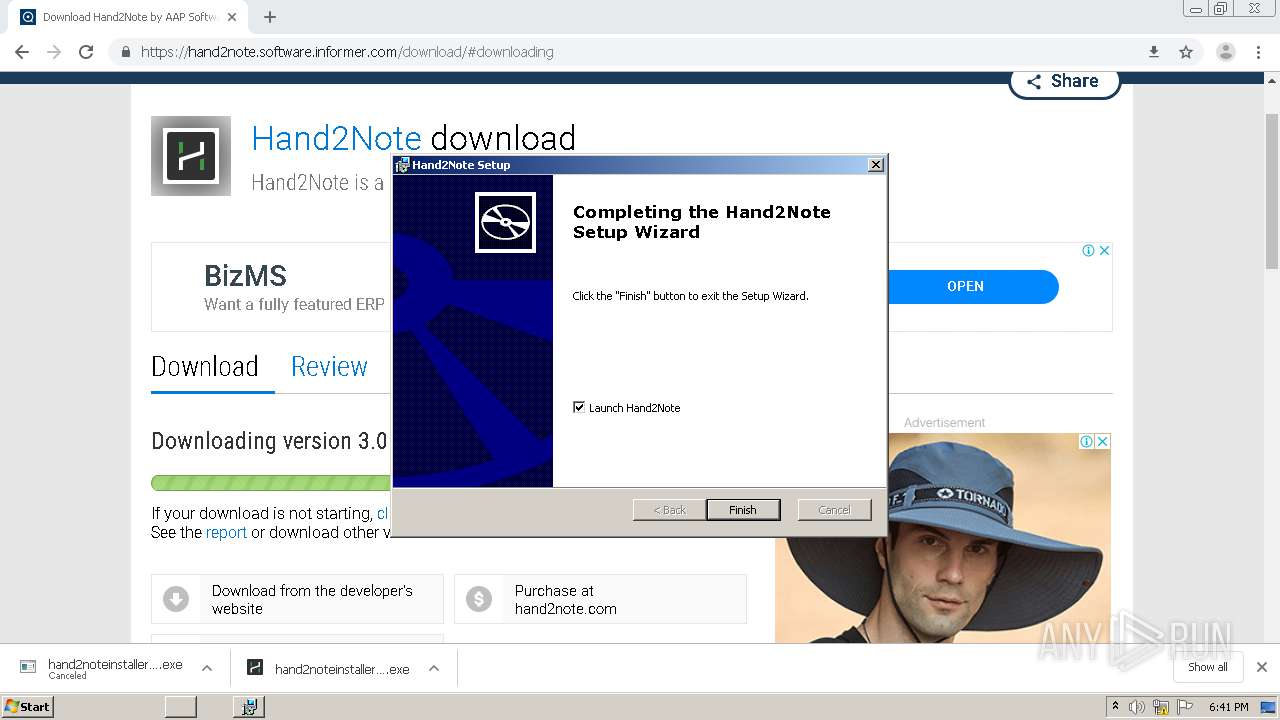Image resolution: width=1280 pixels, height=720 pixels.
Task: Click the OPEN button in BizMS ad
Action: pyautogui.click(x=965, y=286)
